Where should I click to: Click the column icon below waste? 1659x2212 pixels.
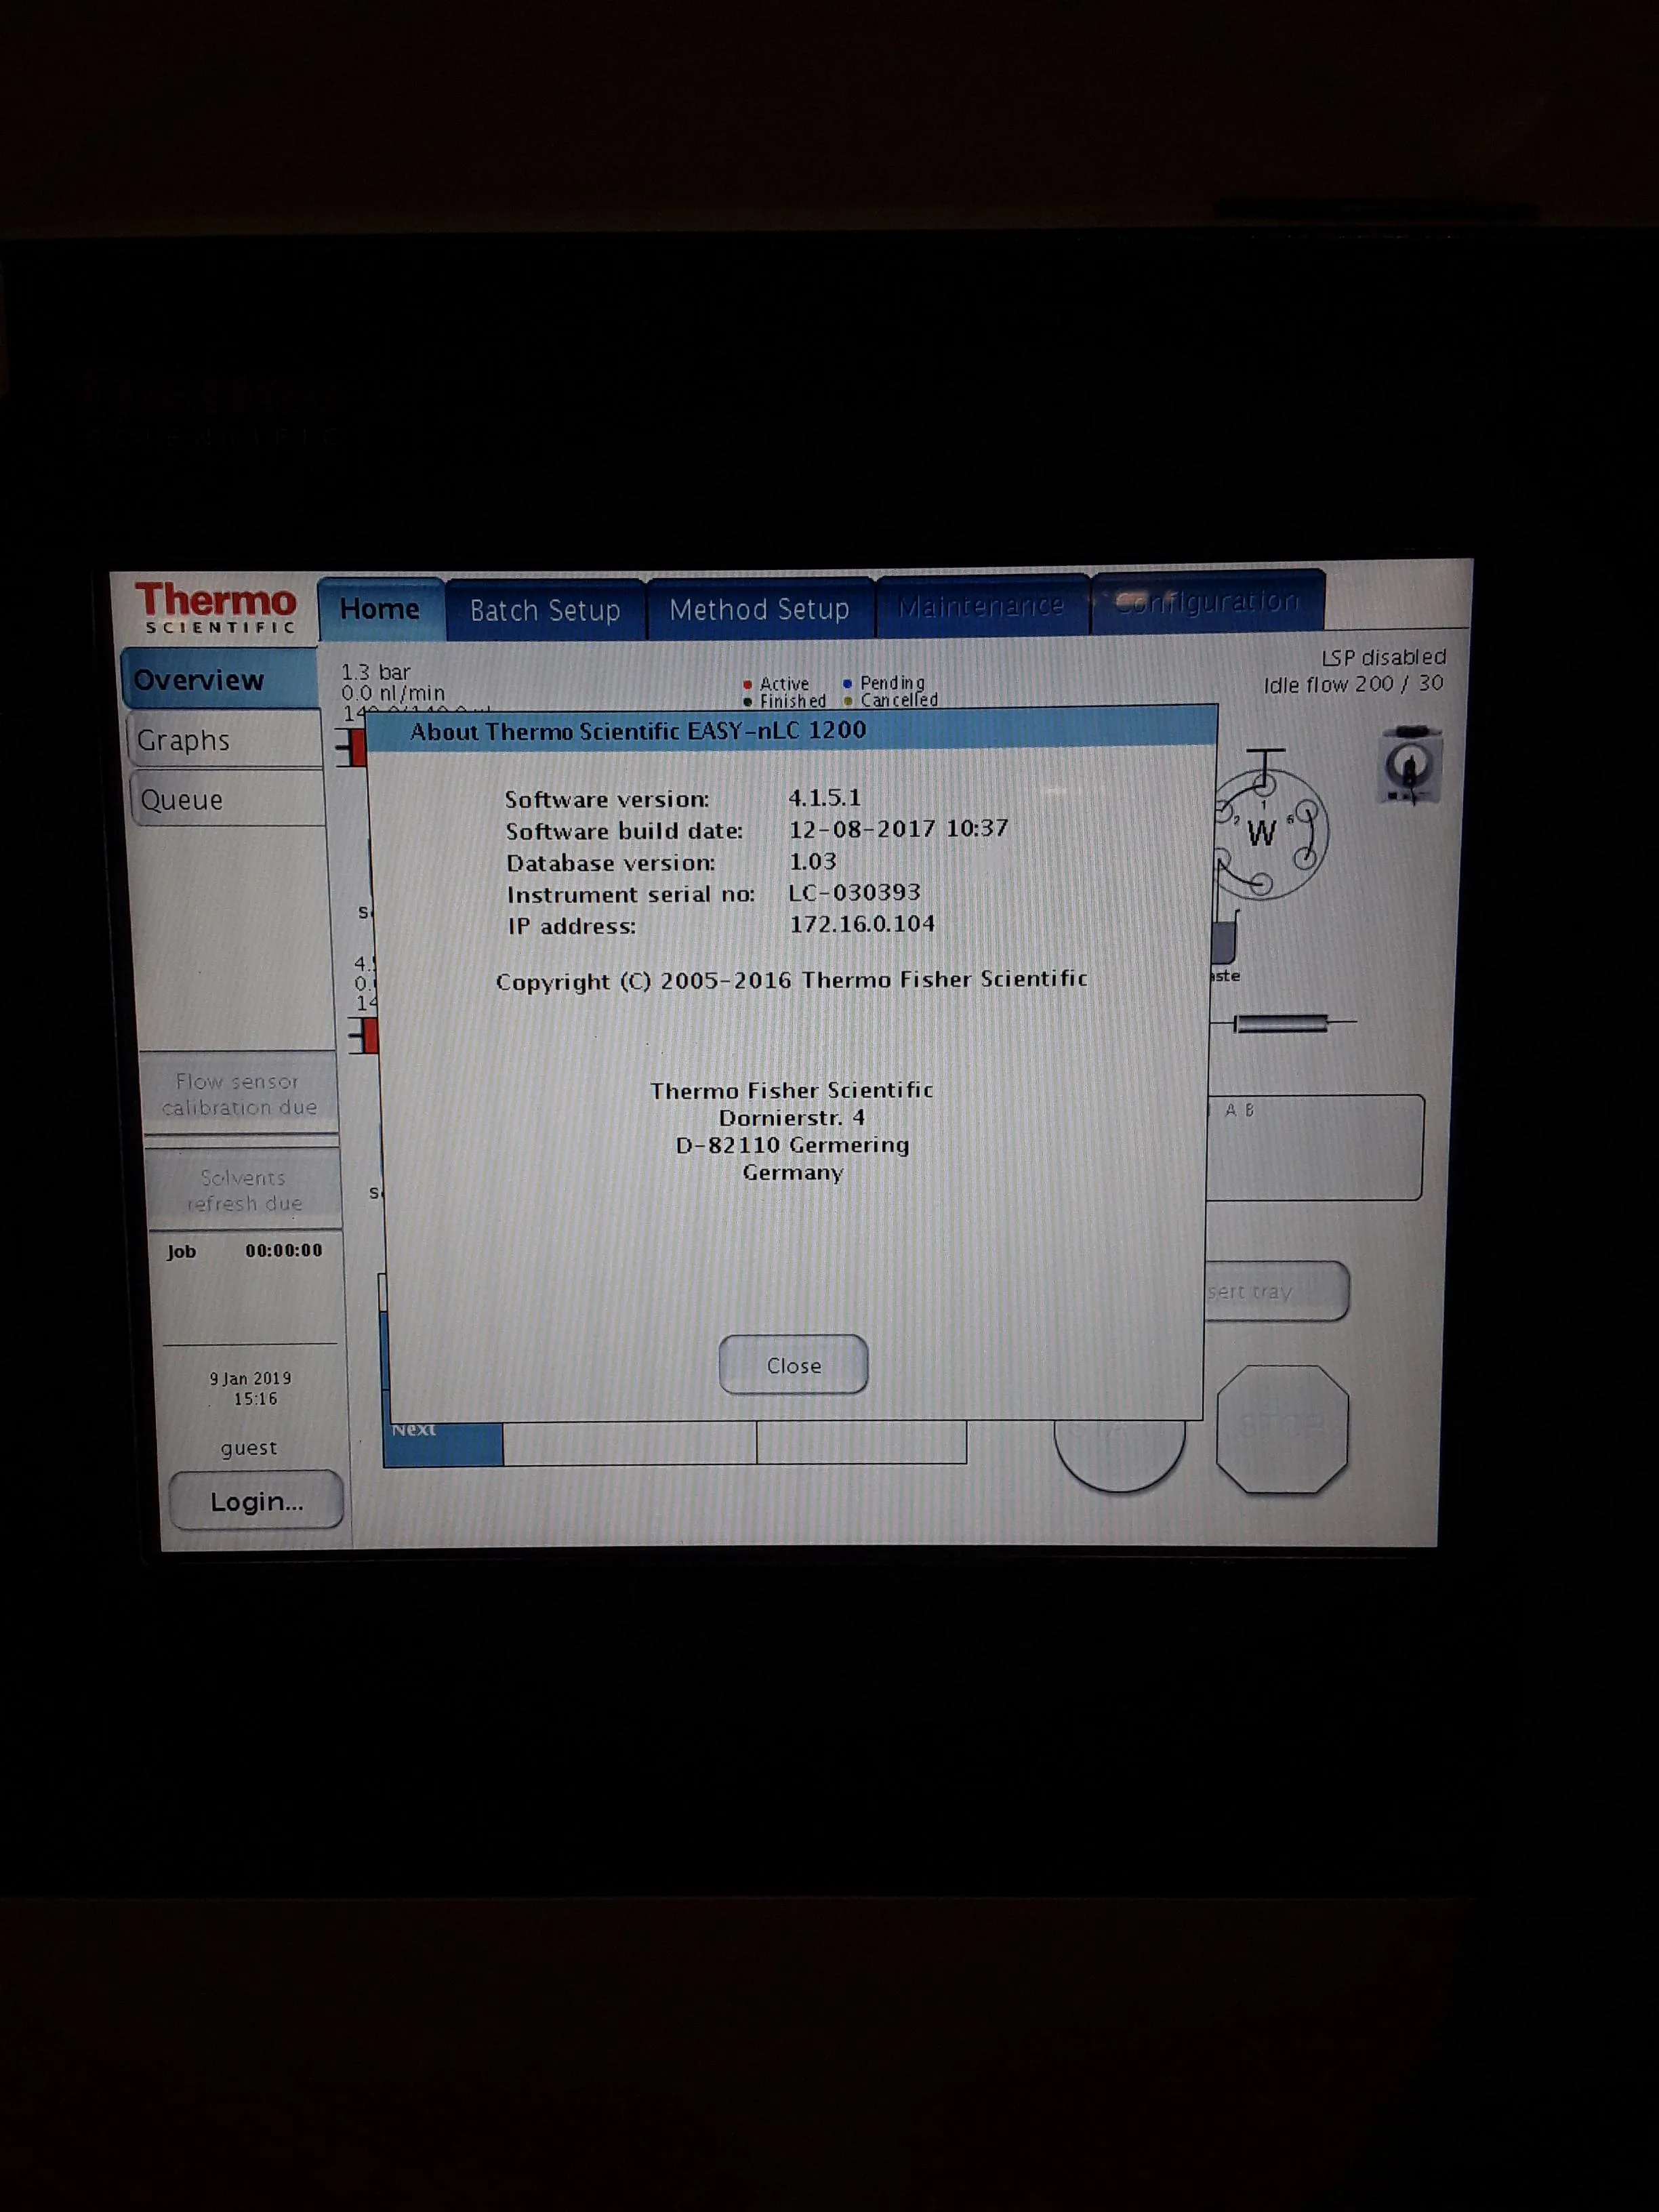click(x=1281, y=1023)
